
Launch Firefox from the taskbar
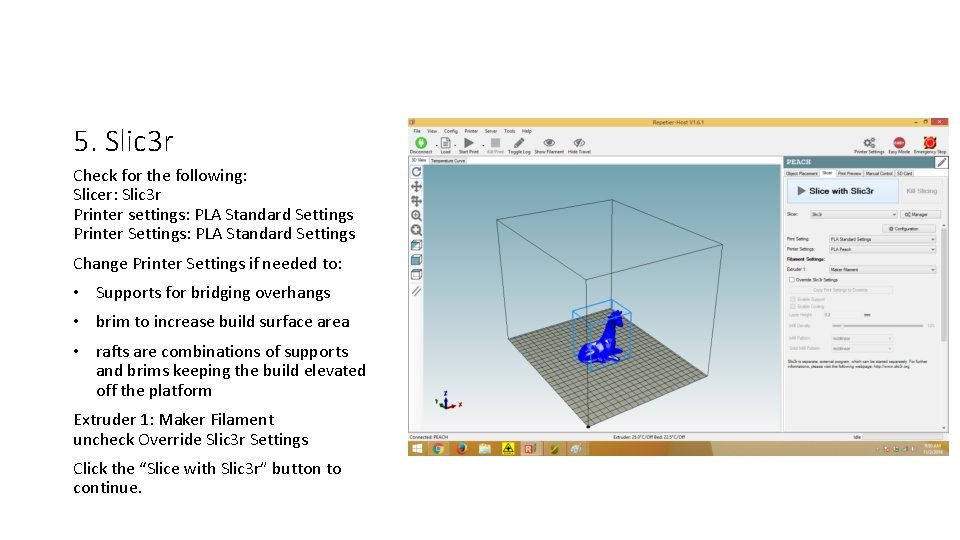462,449
